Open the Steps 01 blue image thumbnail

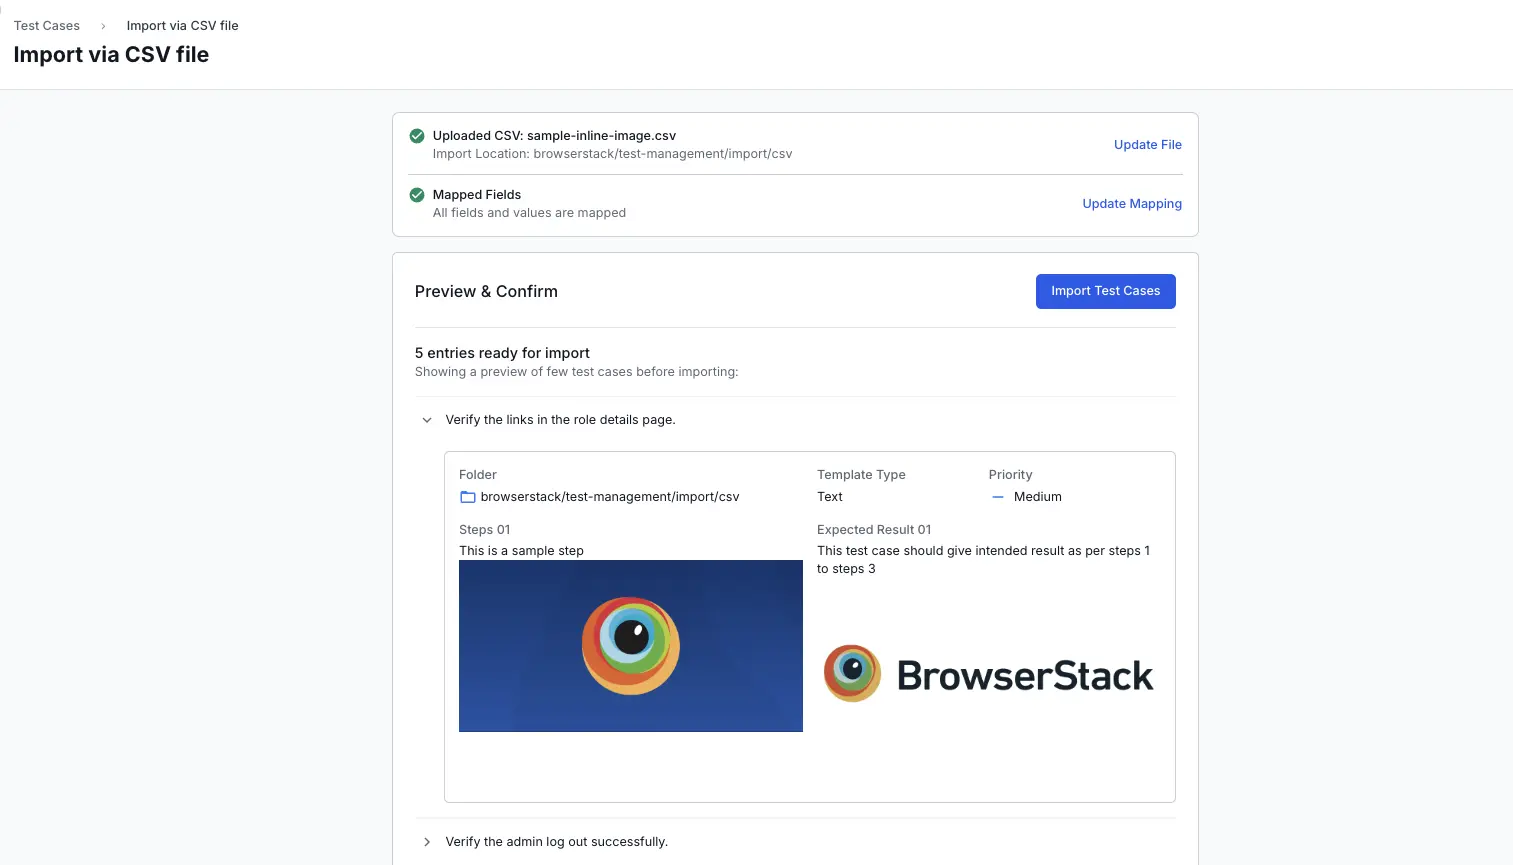[x=630, y=646]
